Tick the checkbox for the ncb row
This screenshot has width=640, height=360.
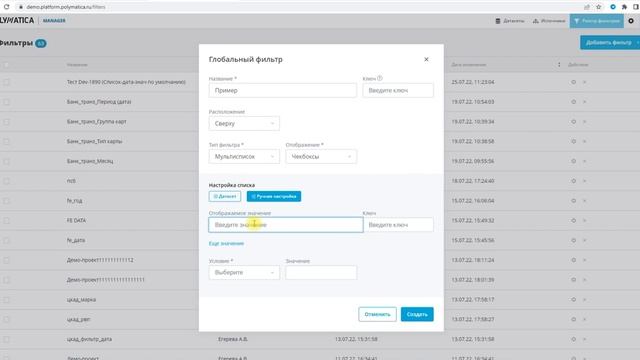click(6, 181)
